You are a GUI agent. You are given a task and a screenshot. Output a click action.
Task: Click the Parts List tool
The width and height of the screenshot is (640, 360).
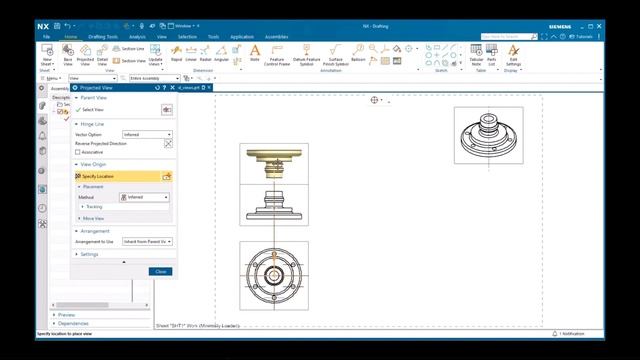tap(491, 55)
